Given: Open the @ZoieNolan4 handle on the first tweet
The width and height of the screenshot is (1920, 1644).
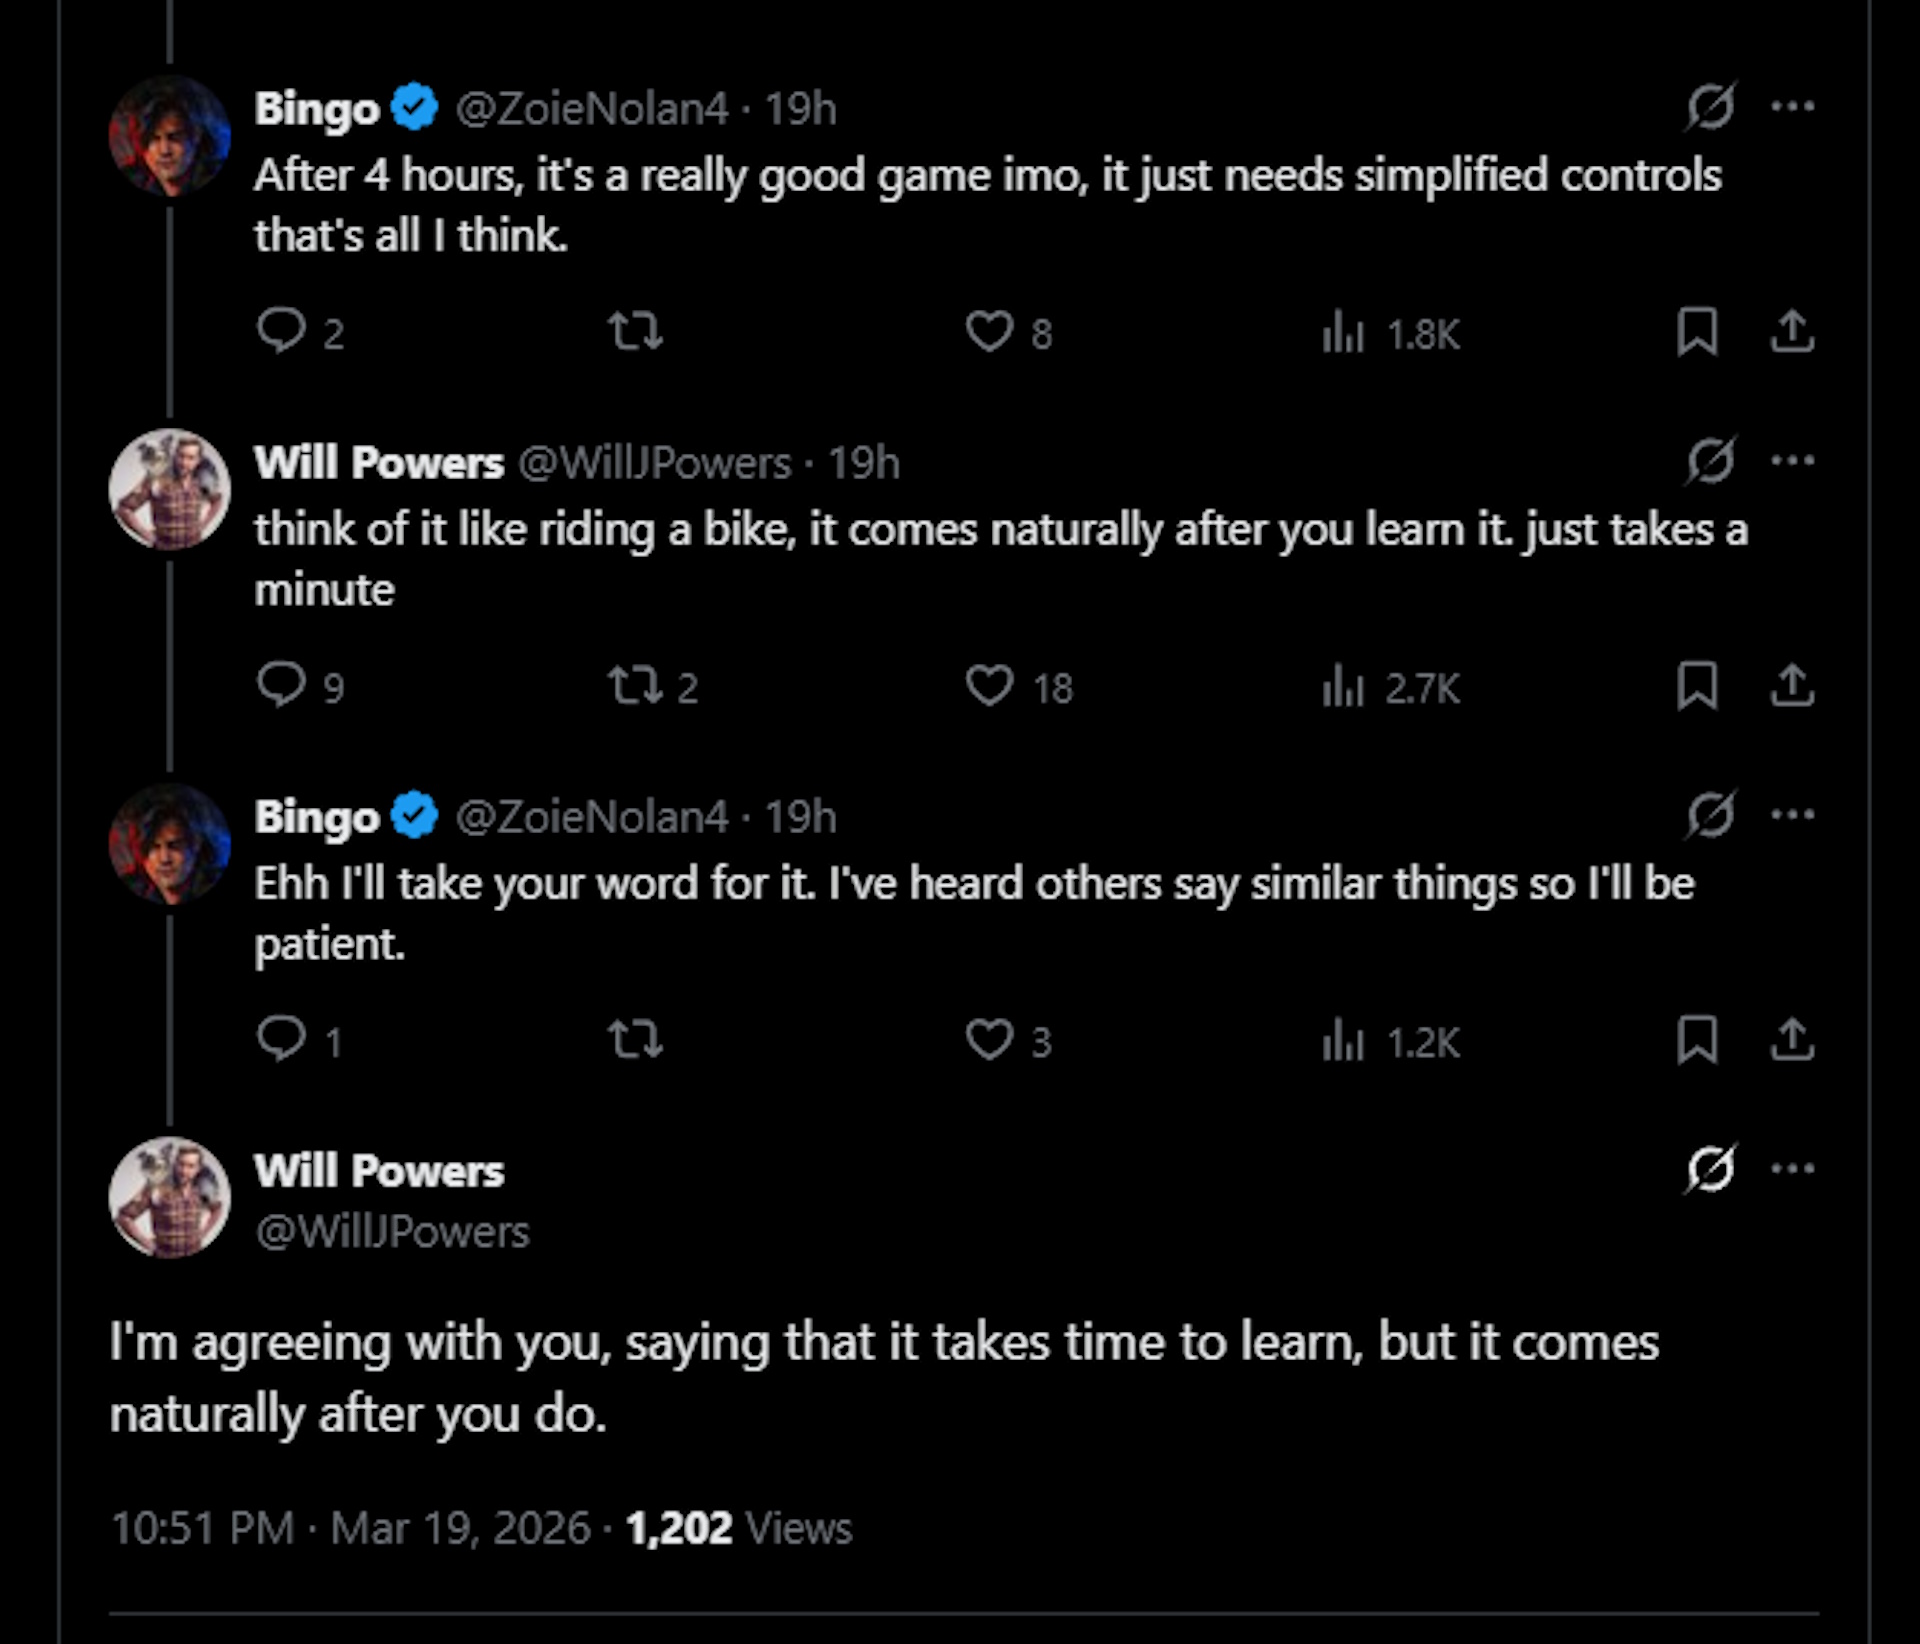Looking at the screenshot, I should [592, 109].
